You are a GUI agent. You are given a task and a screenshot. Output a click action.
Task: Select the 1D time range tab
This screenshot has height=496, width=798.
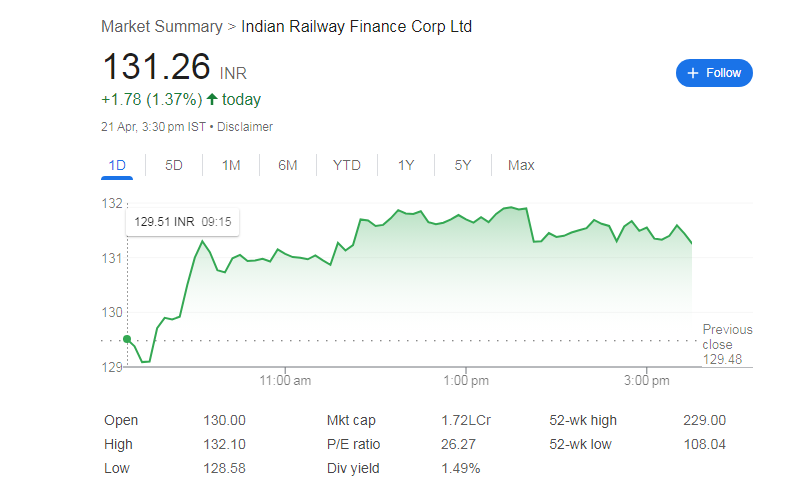(x=117, y=165)
